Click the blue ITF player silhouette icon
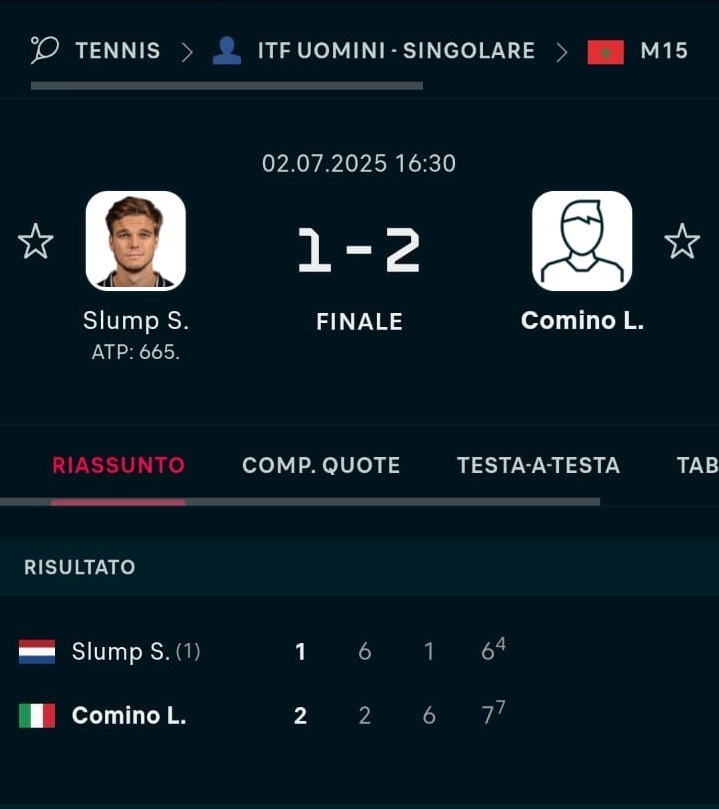Image resolution: width=719 pixels, height=809 pixels. click(227, 51)
